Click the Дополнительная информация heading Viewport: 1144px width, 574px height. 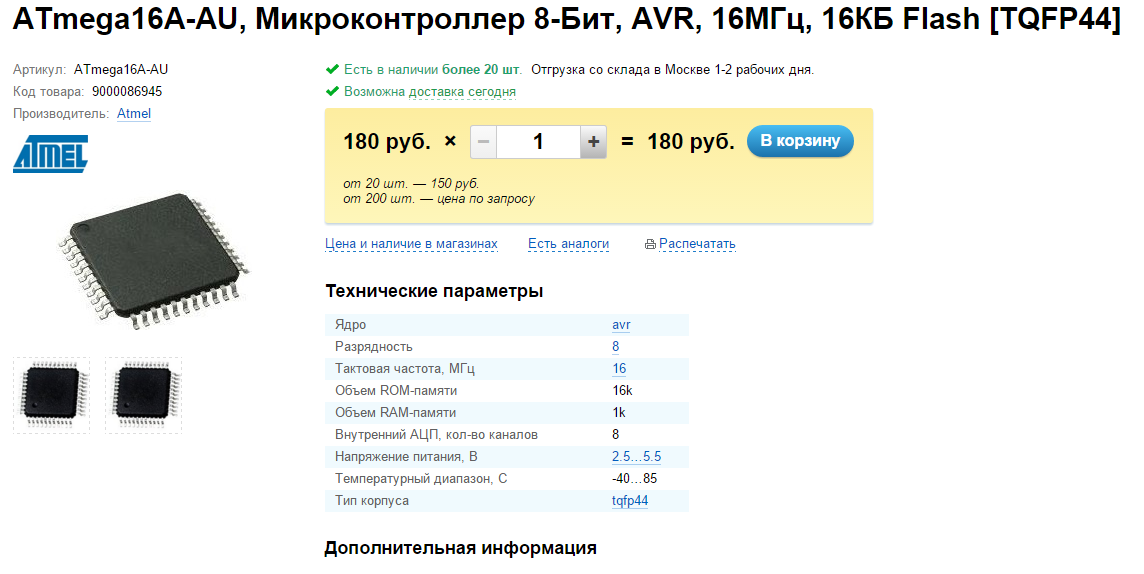tap(460, 548)
